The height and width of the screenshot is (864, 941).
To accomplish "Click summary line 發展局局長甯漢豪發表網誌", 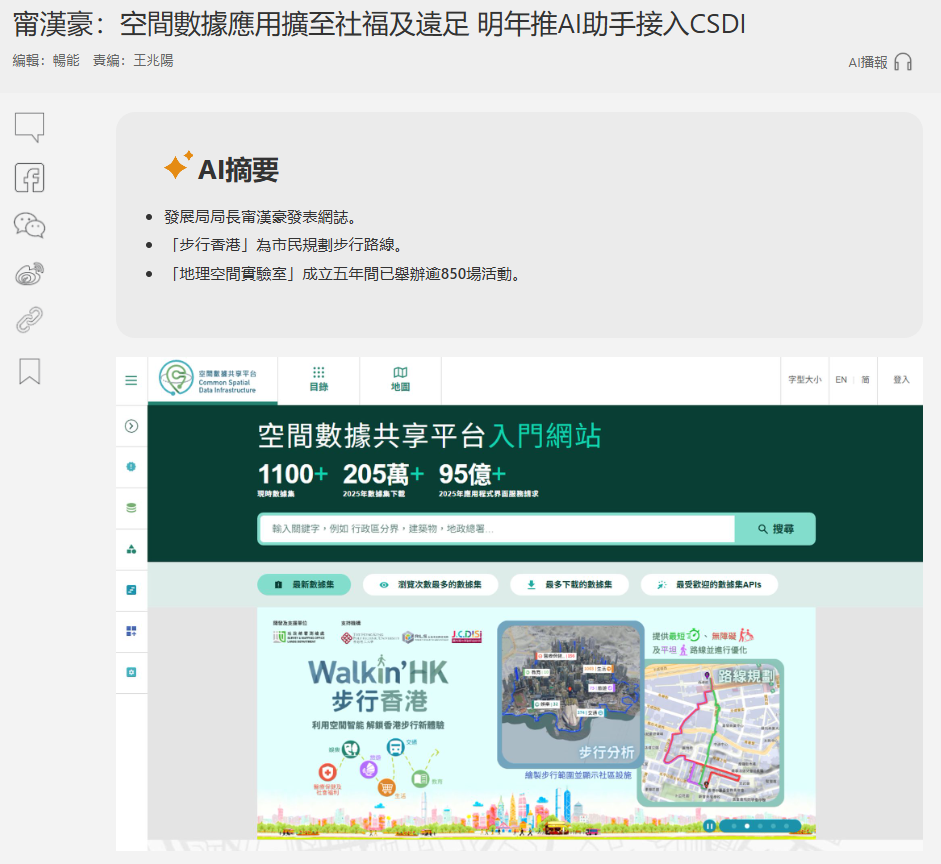I will (260, 217).
